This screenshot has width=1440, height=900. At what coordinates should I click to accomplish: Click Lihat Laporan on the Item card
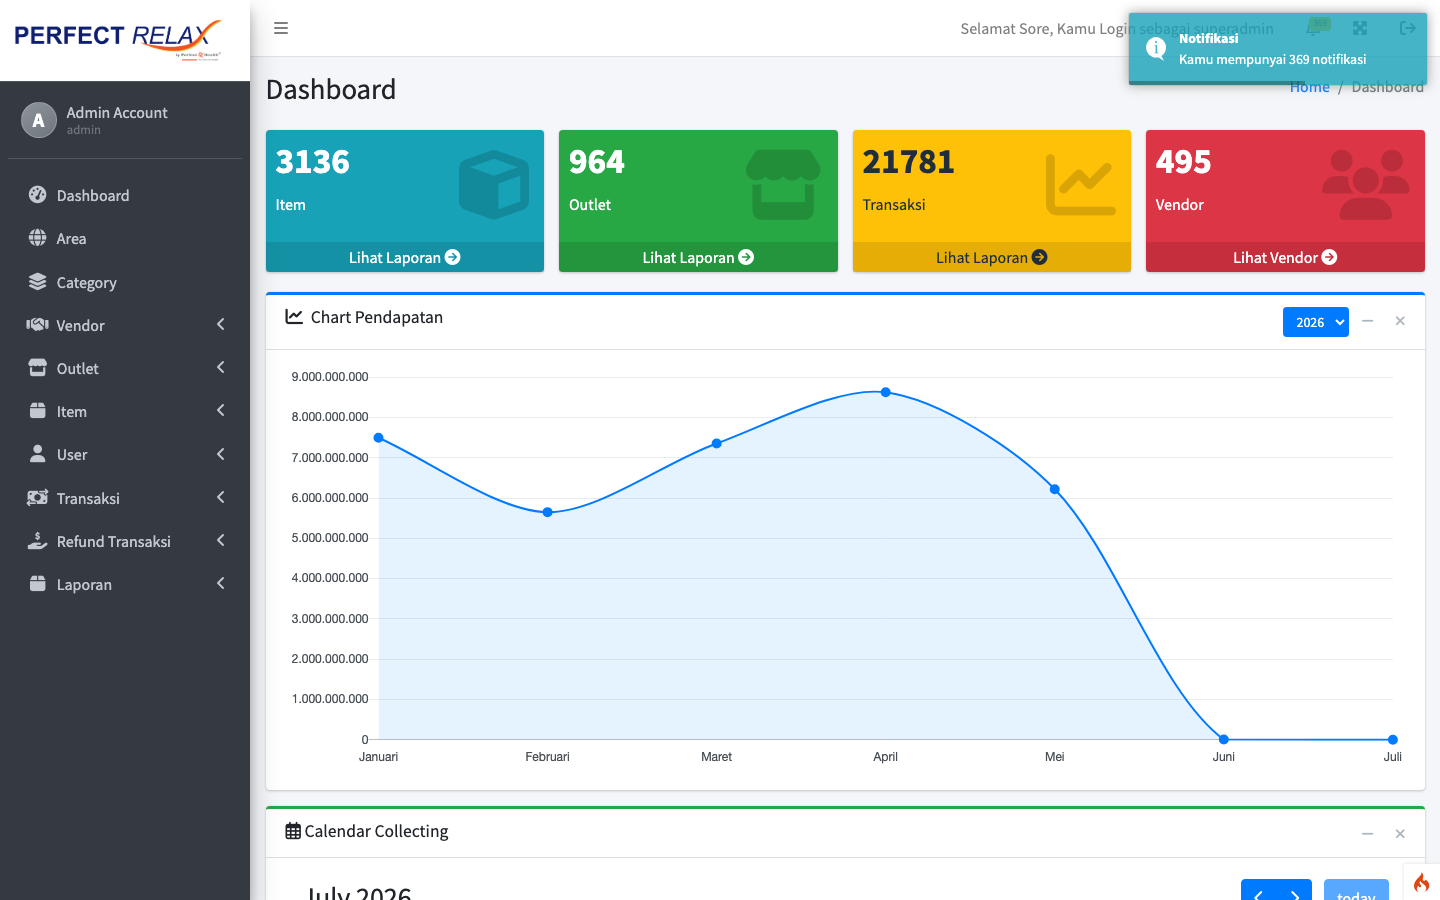pos(405,257)
